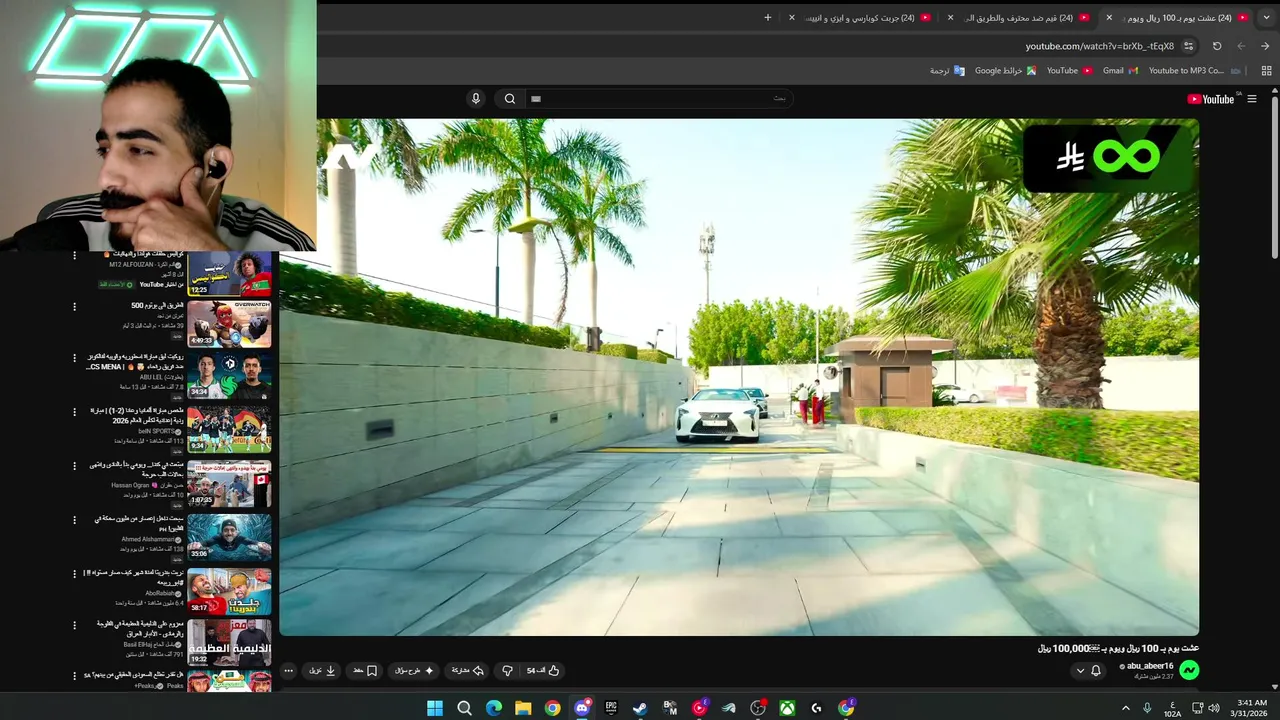
Task: Download the video
Action: 322,670
